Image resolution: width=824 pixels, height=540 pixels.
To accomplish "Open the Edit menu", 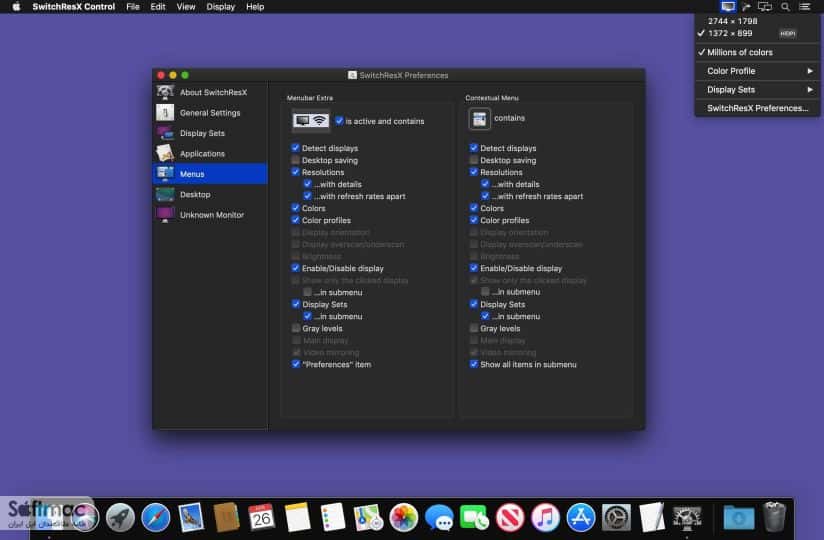I will coord(158,7).
